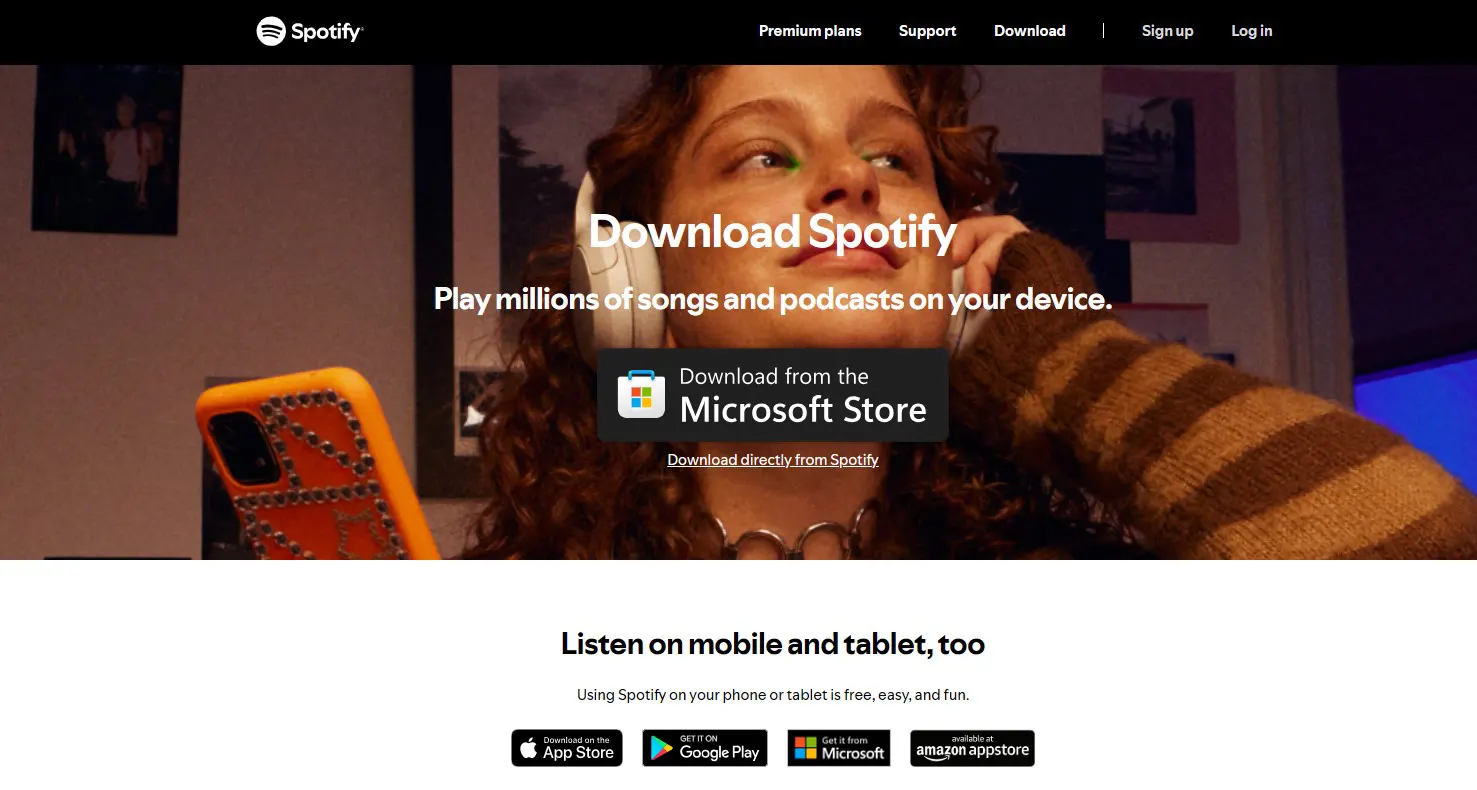Click the Microsoft Store shopping bag icon
The image size is (1477, 790).
point(641,394)
